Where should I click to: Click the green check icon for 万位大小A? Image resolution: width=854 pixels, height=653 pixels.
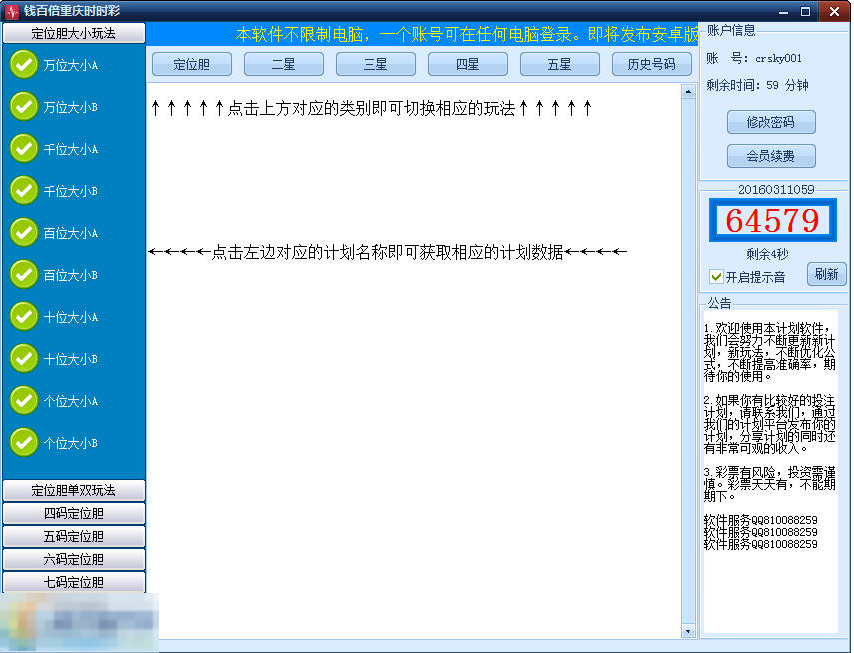click(x=24, y=64)
